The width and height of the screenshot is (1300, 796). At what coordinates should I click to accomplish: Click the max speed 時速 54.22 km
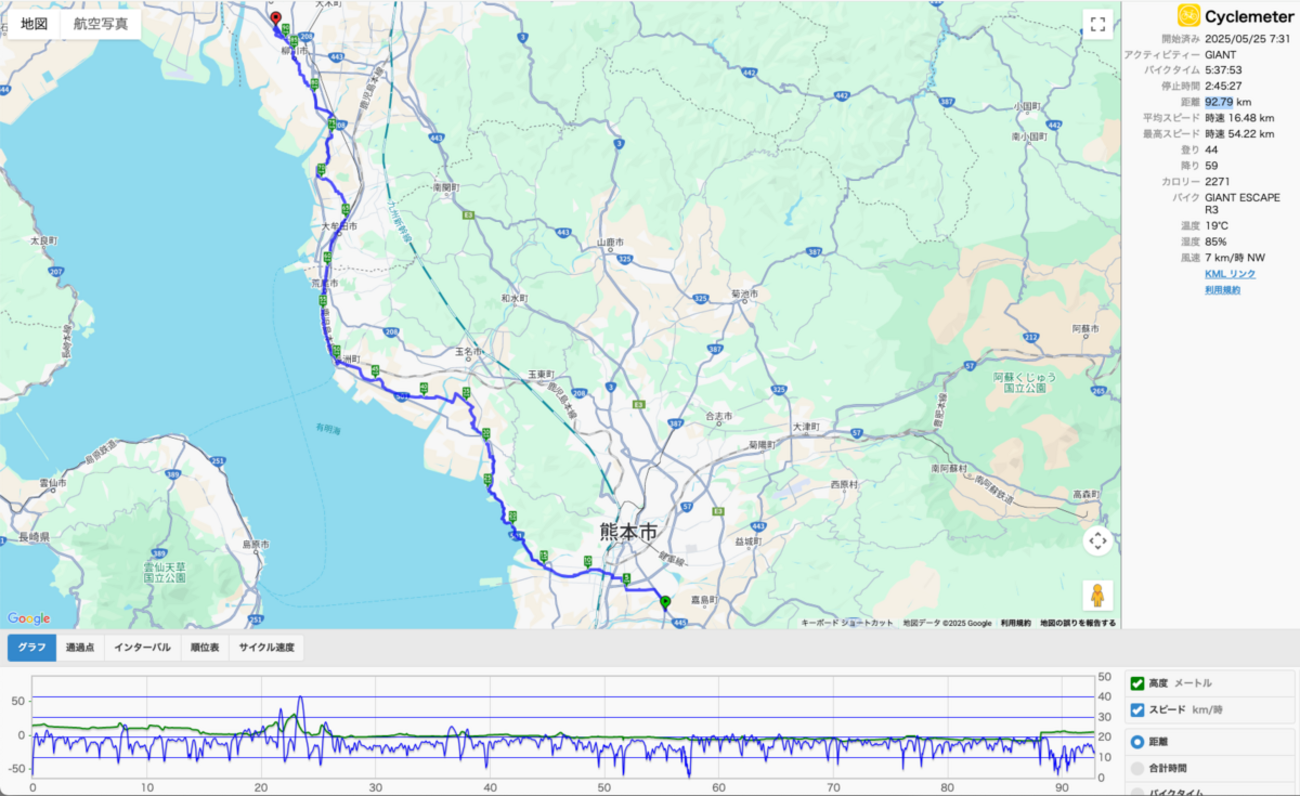click(1240, 134)
